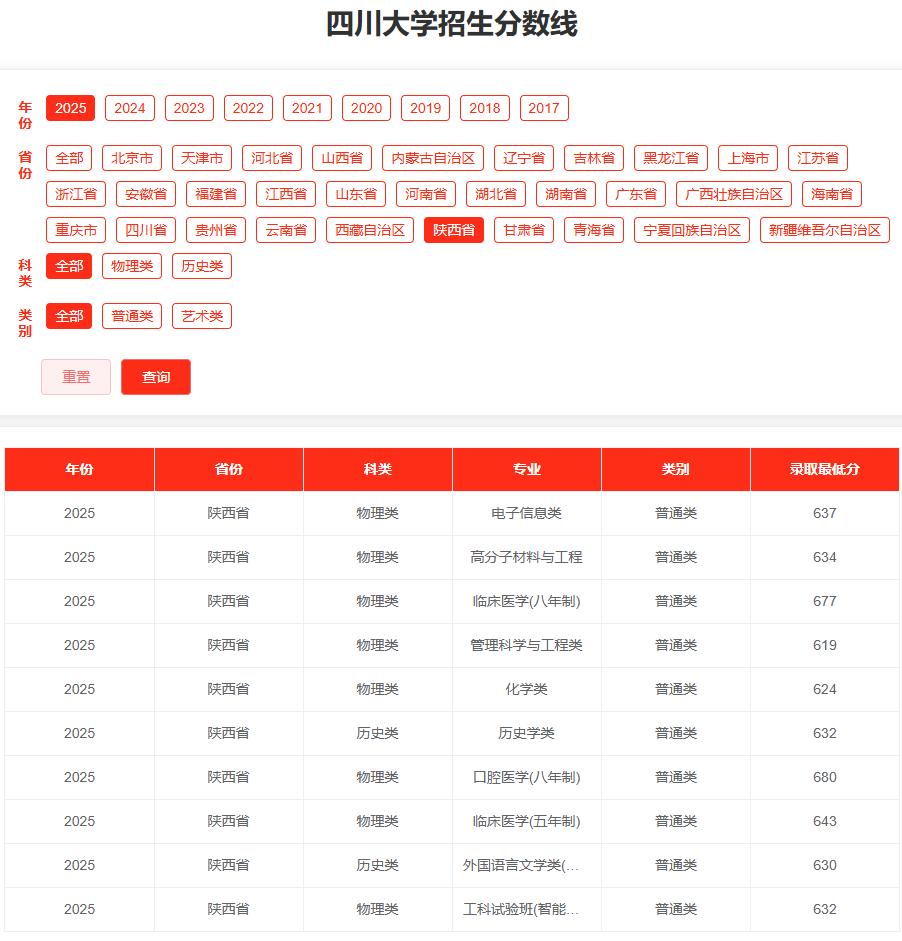Choose year 2019

click(x=425, y=108)
